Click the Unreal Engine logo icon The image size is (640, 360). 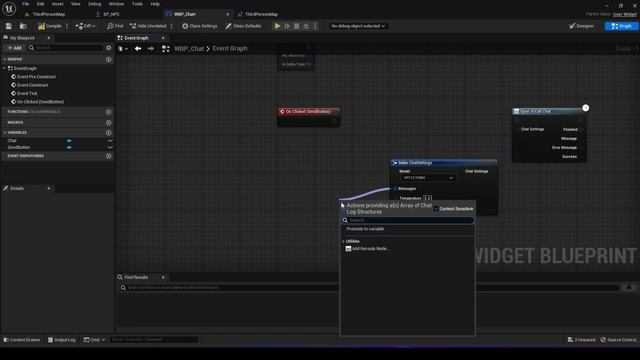coord(9,9)
